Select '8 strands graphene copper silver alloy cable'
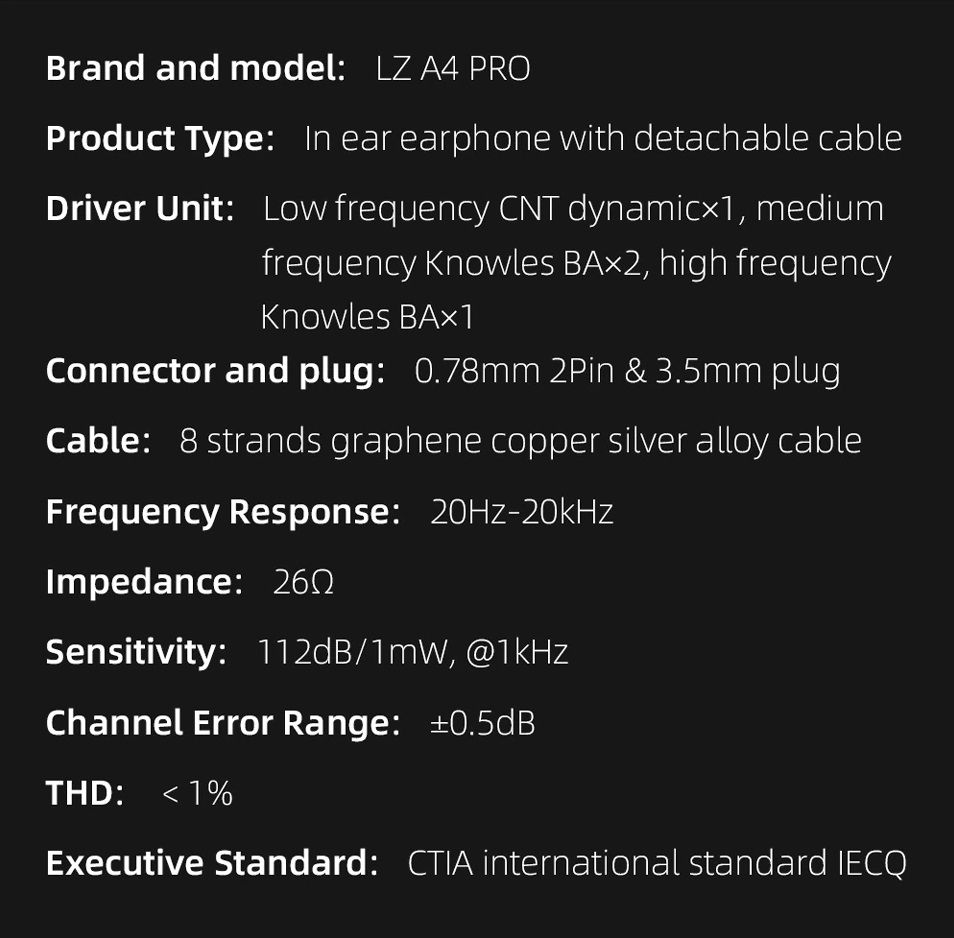Viewport: 954px width, 938px height. point(520,441)
